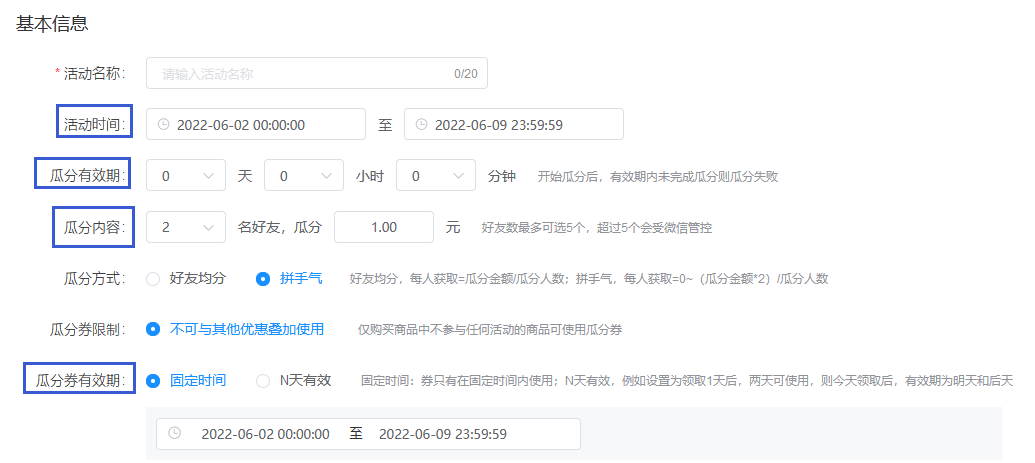Select 不可与其他优惠叠加使用 radio button
This screenshot has height=463, width=1035.
153,329
